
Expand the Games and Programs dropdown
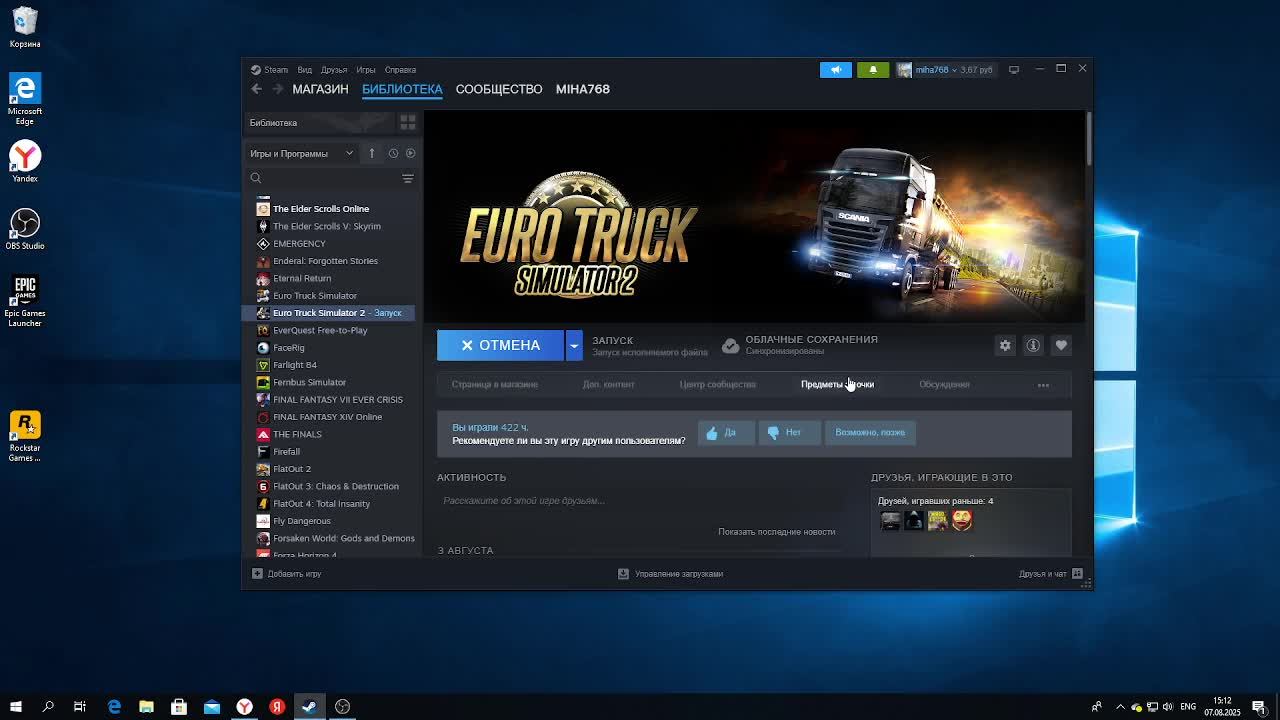click(302, 153)
